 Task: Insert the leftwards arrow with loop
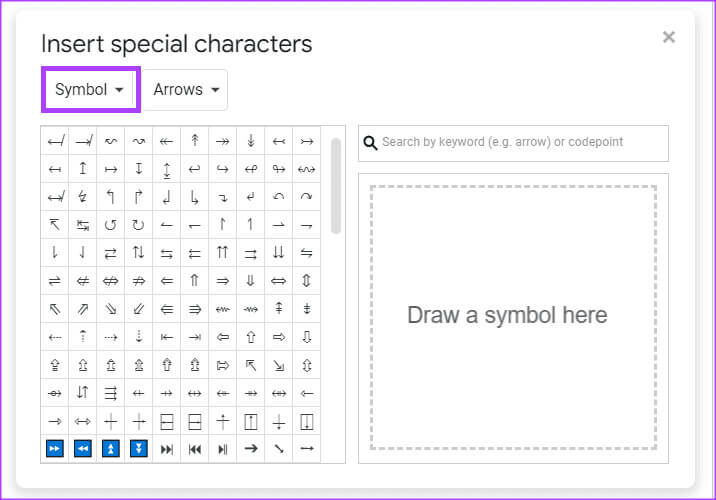tap(251, 169)
